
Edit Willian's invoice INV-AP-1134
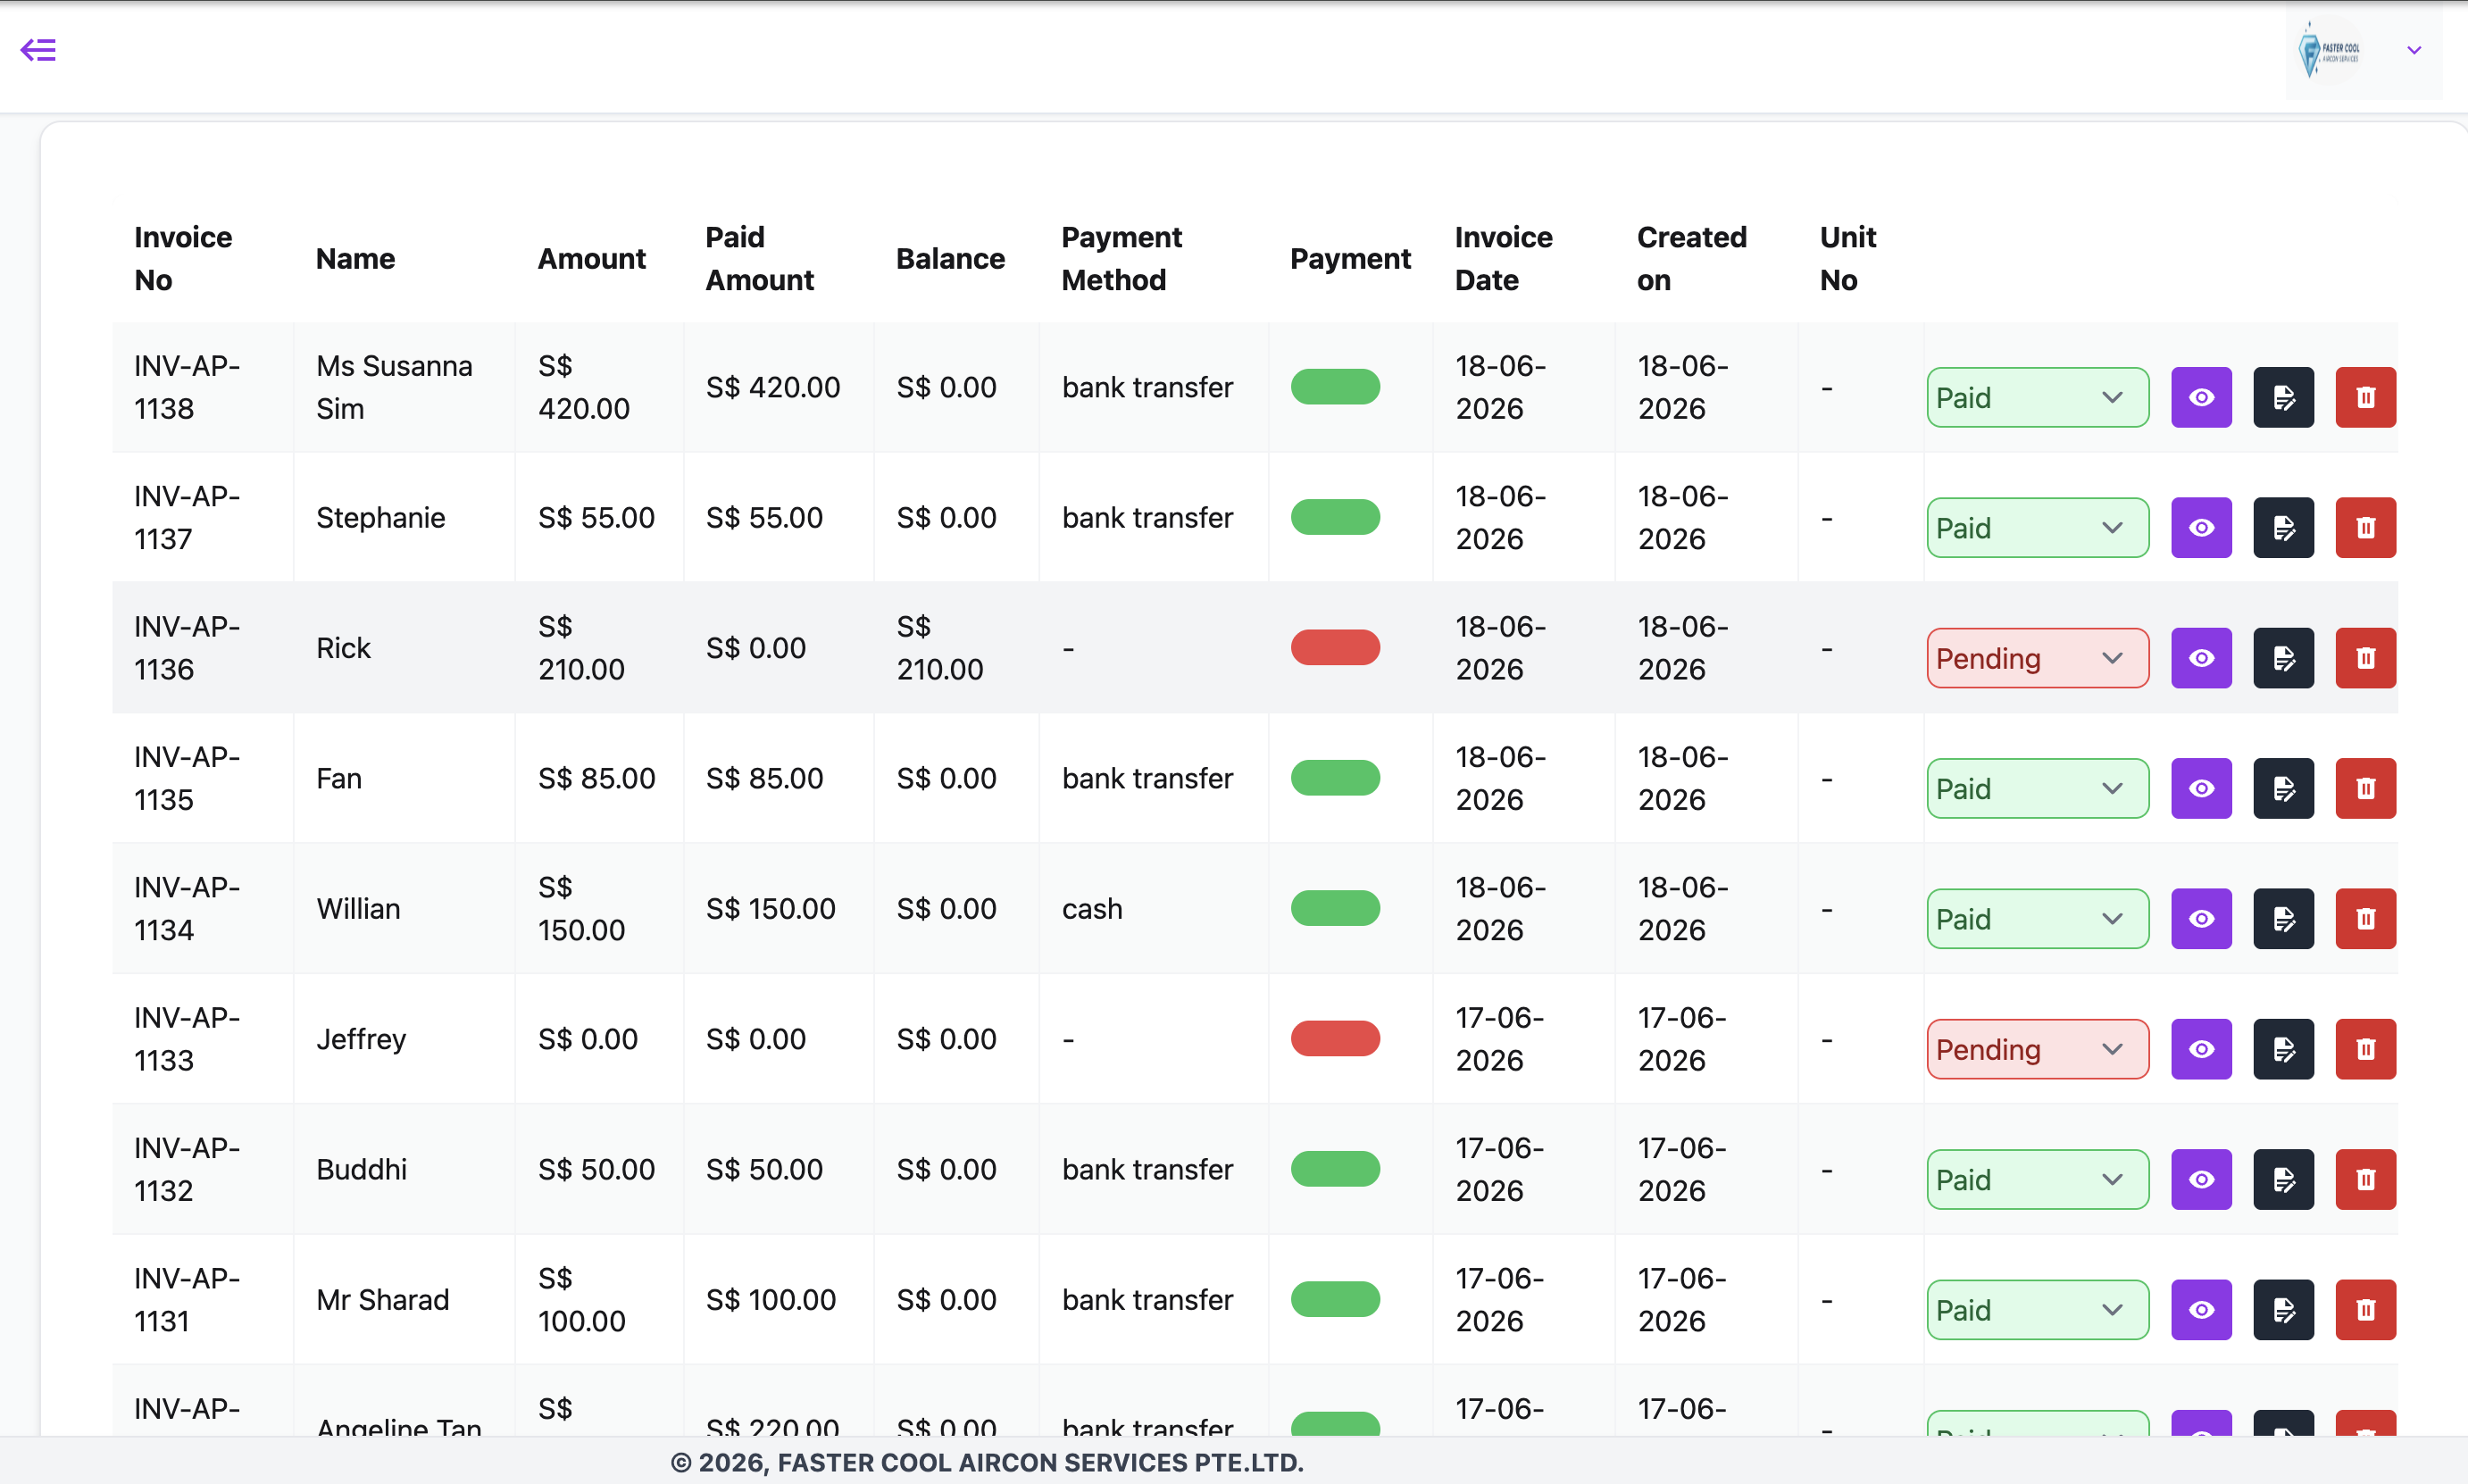[2283, 918]
